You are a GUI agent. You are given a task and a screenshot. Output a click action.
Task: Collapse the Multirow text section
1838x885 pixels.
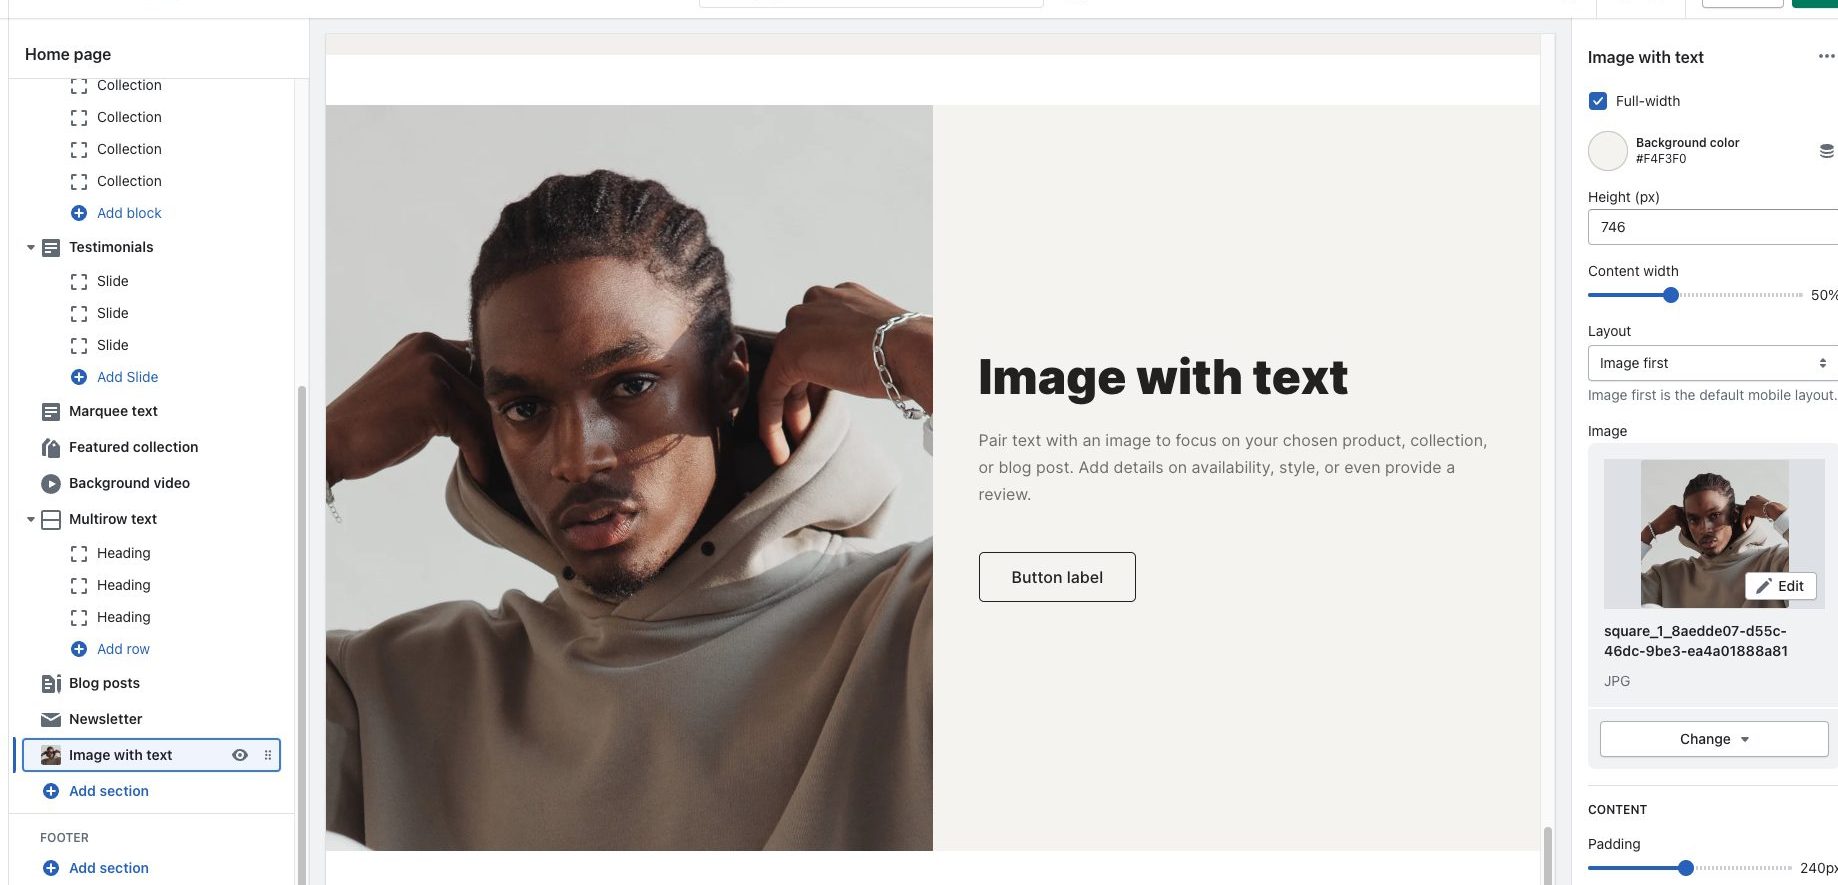[x=31, y=520]
